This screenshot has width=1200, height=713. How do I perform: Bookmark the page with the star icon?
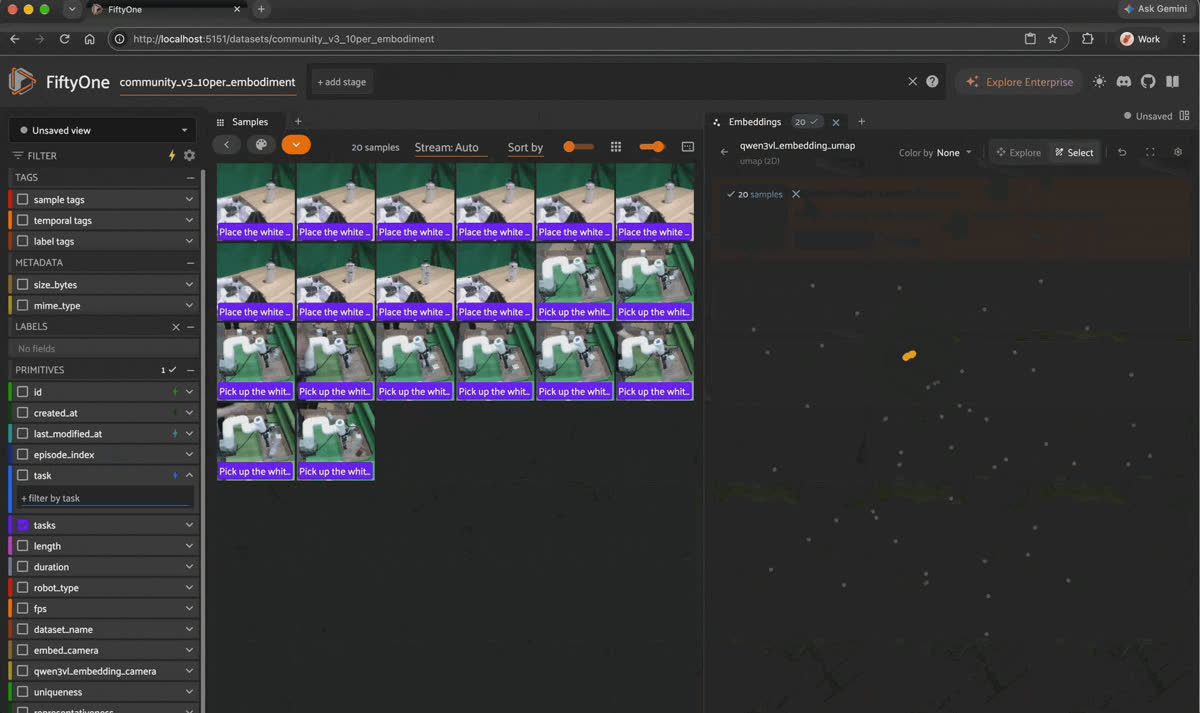1052,39
